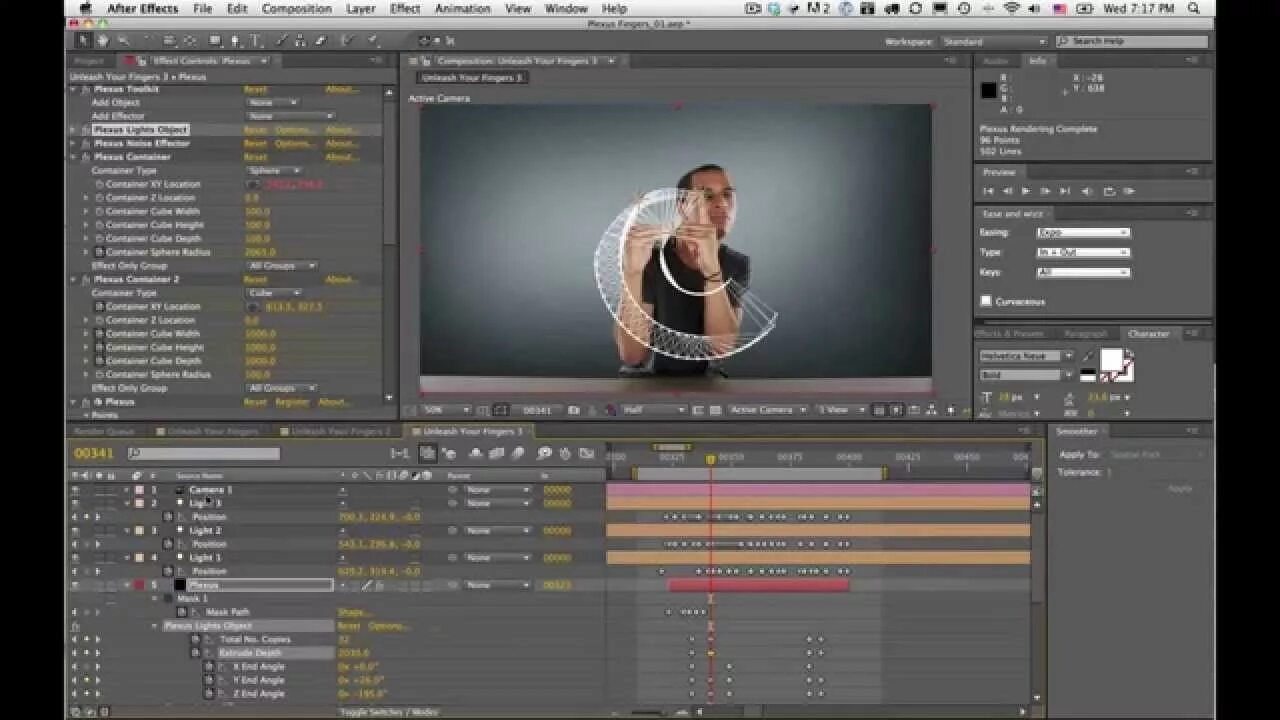Screen dimensions: 1280x720
Task: Open the Active Camera view dropdown
Action: [x=767, y=410]
